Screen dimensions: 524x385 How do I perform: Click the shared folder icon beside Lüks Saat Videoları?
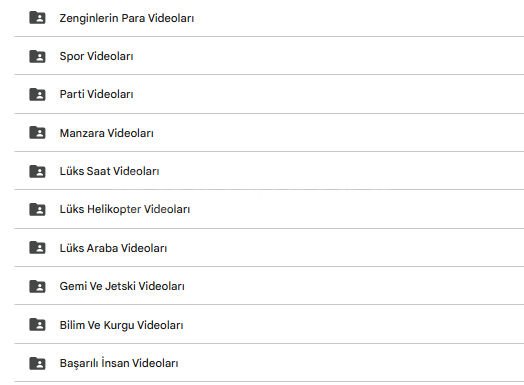pos(37,171)
